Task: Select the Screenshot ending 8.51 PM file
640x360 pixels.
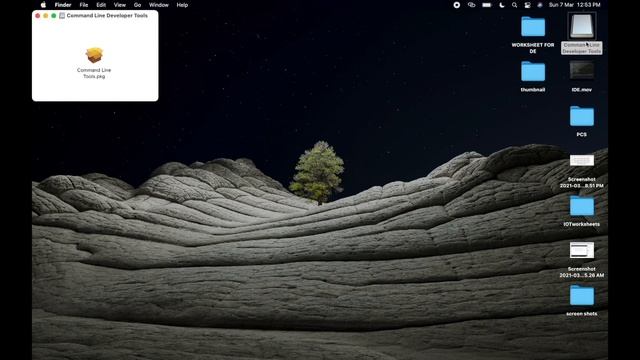Action: (582, 160)
